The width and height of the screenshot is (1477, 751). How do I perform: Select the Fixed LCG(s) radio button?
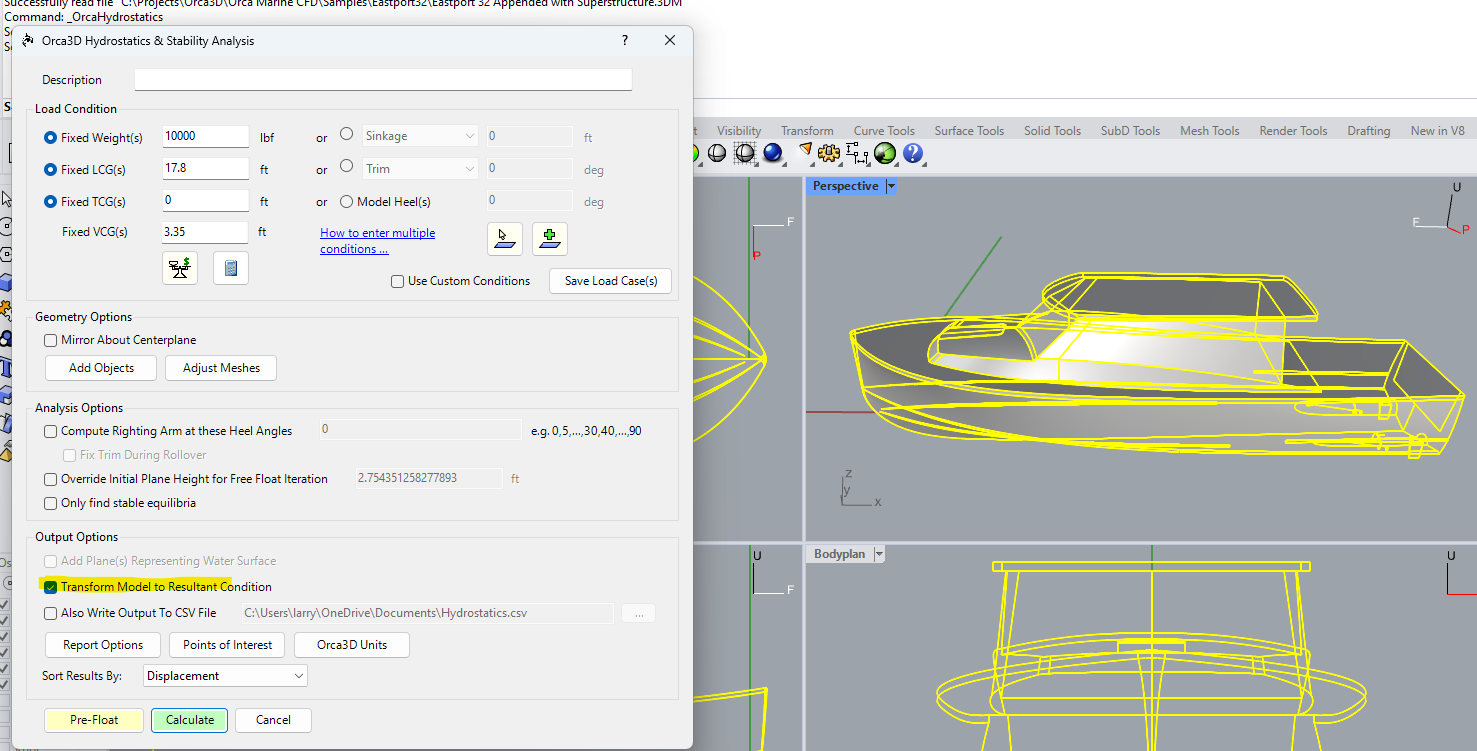(50, 170)
